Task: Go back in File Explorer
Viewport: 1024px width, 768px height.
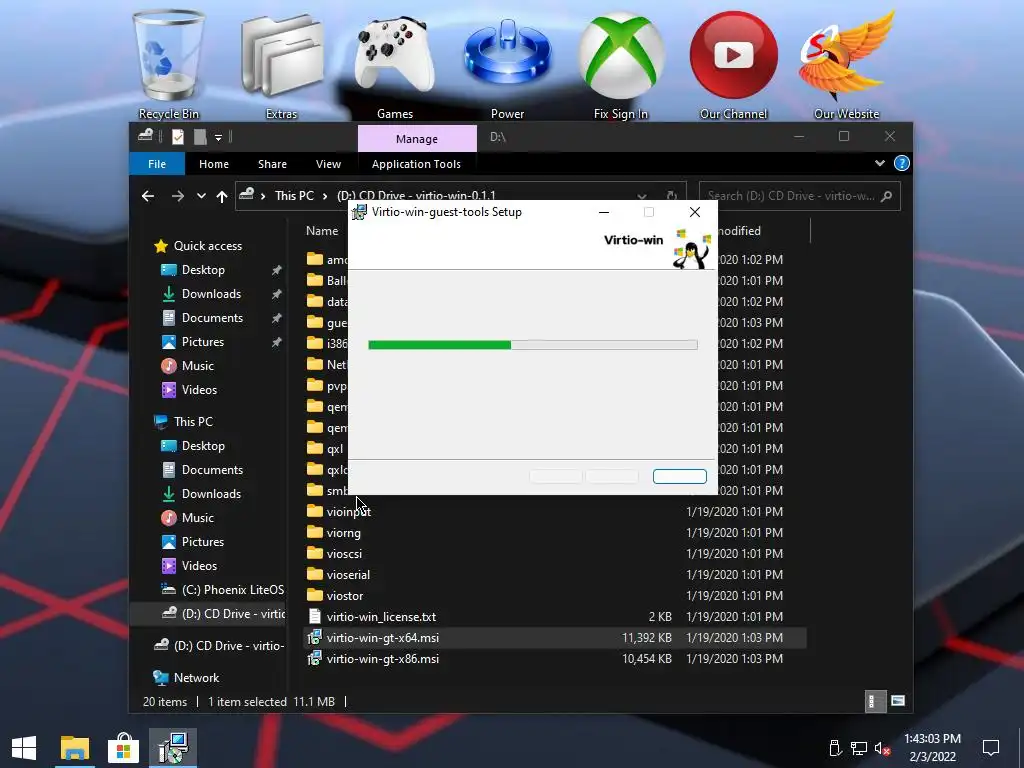Action: tap(148, 195)
